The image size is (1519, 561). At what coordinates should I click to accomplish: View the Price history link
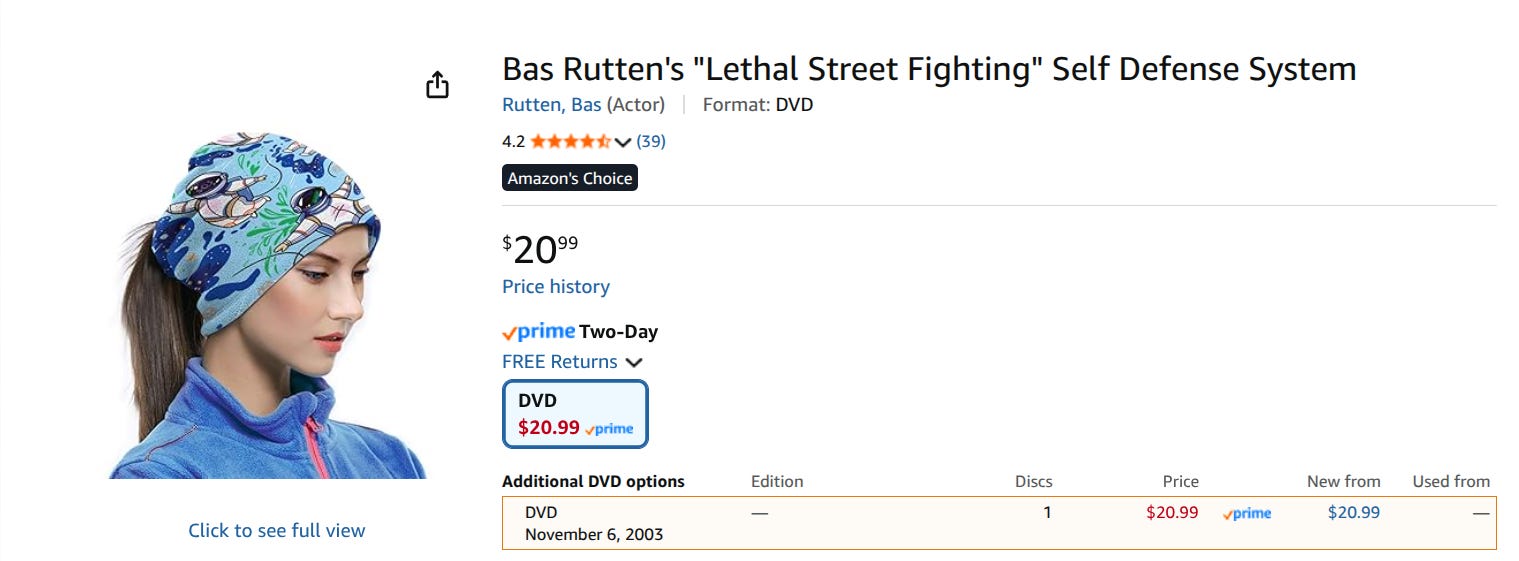click(x=555, y=287)
